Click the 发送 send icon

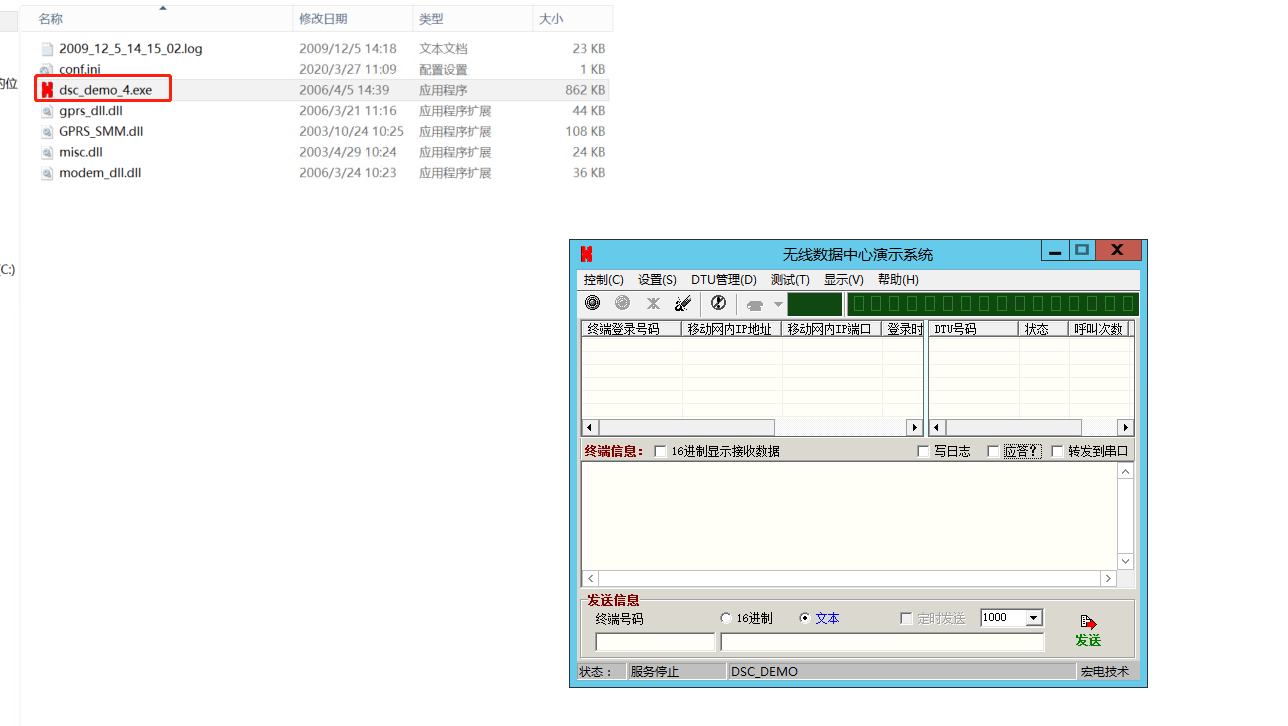[1088, 624]
